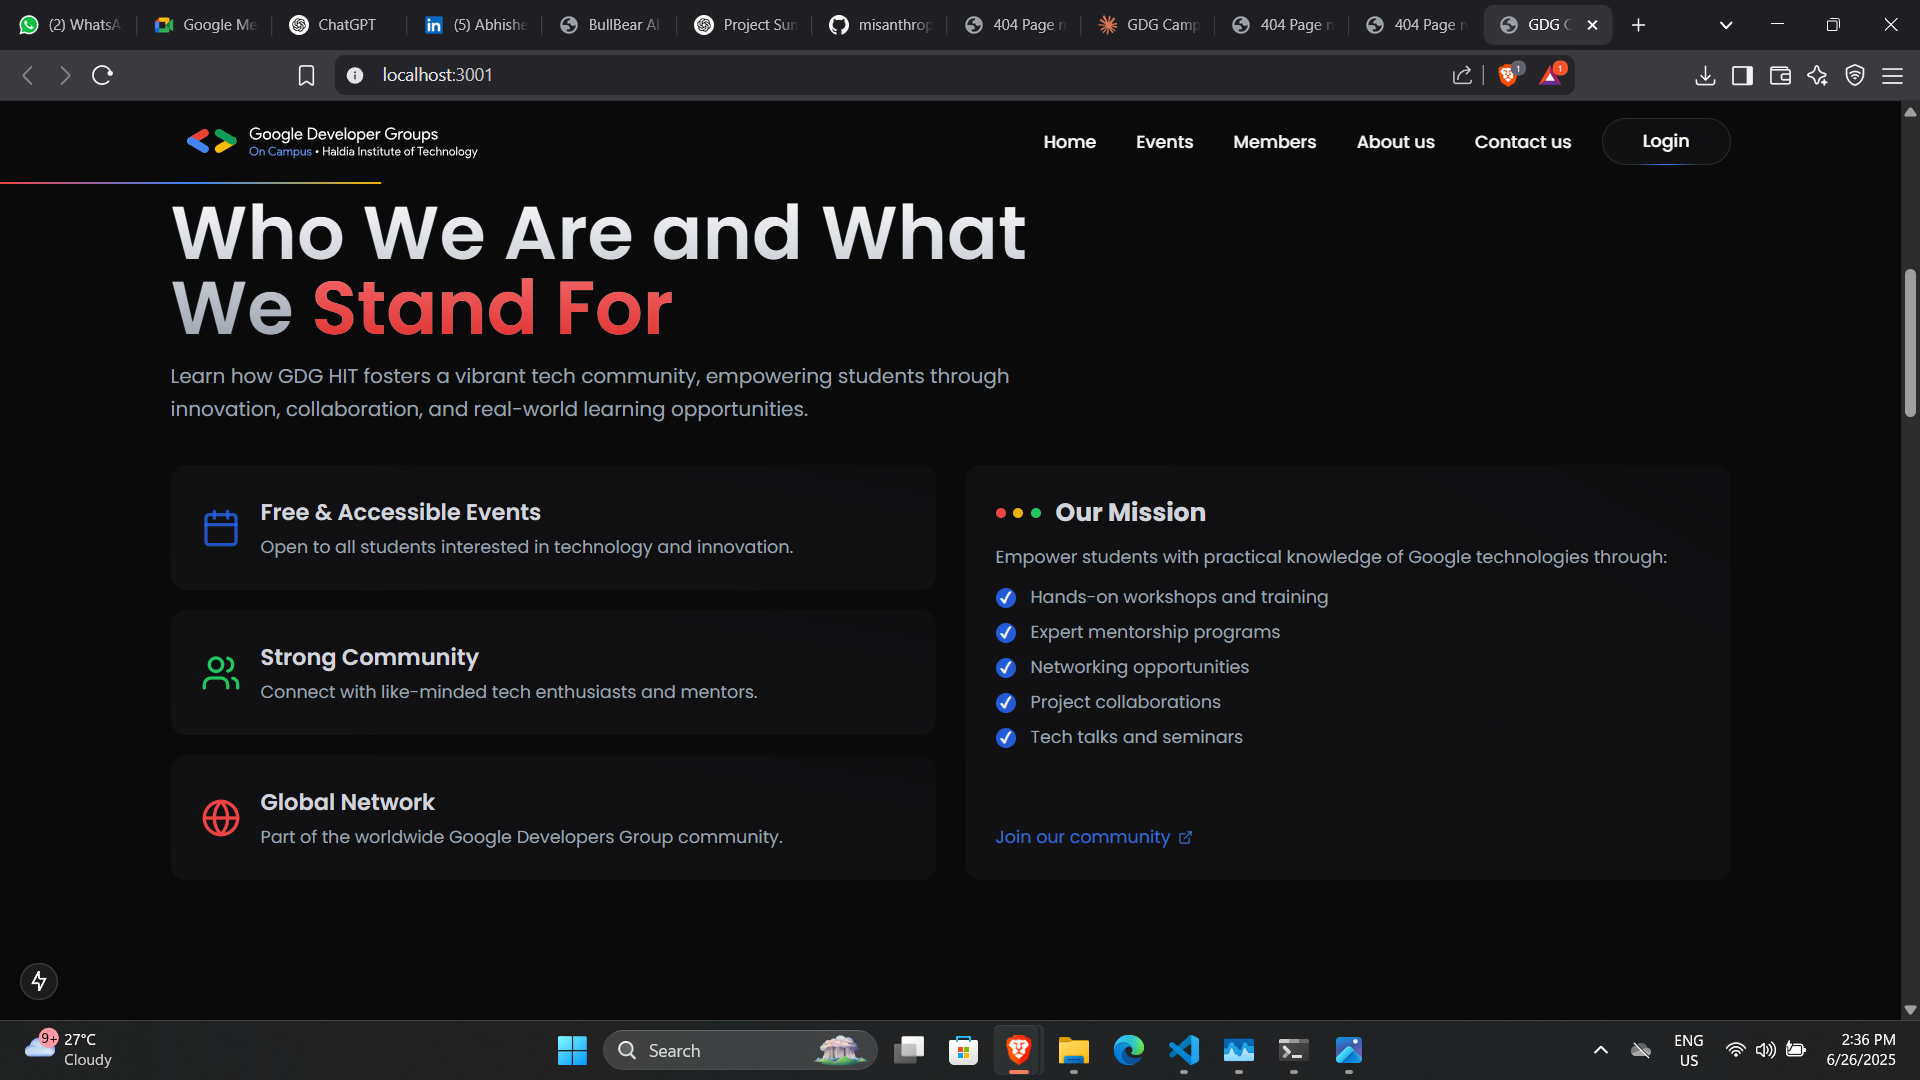The width and height of the screenshot is (1920, 1080).
Task: Open Task View from taskbar
Action: point(909,1050)
